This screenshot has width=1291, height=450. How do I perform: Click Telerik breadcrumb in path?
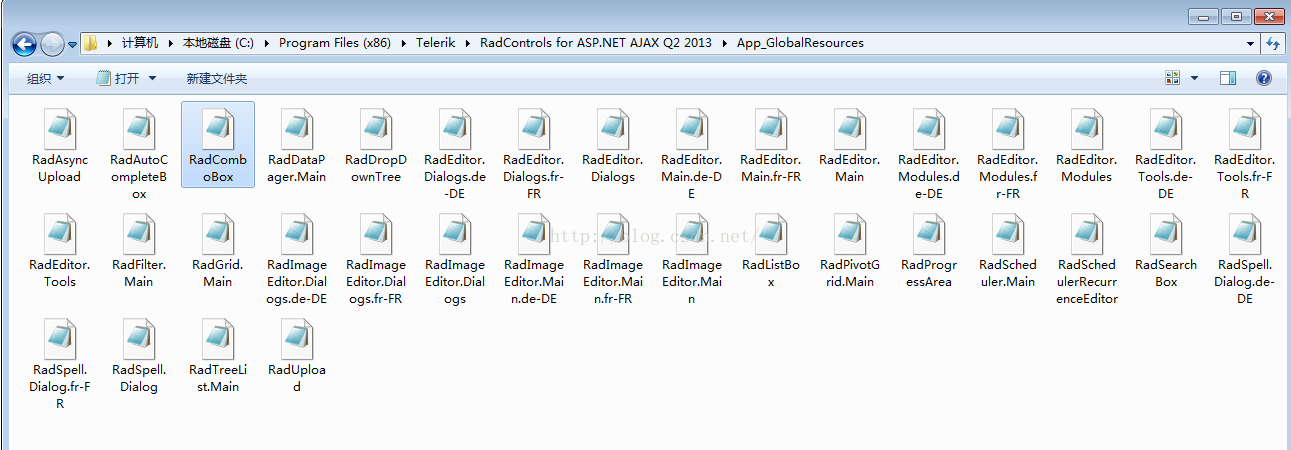coord(435,43)
